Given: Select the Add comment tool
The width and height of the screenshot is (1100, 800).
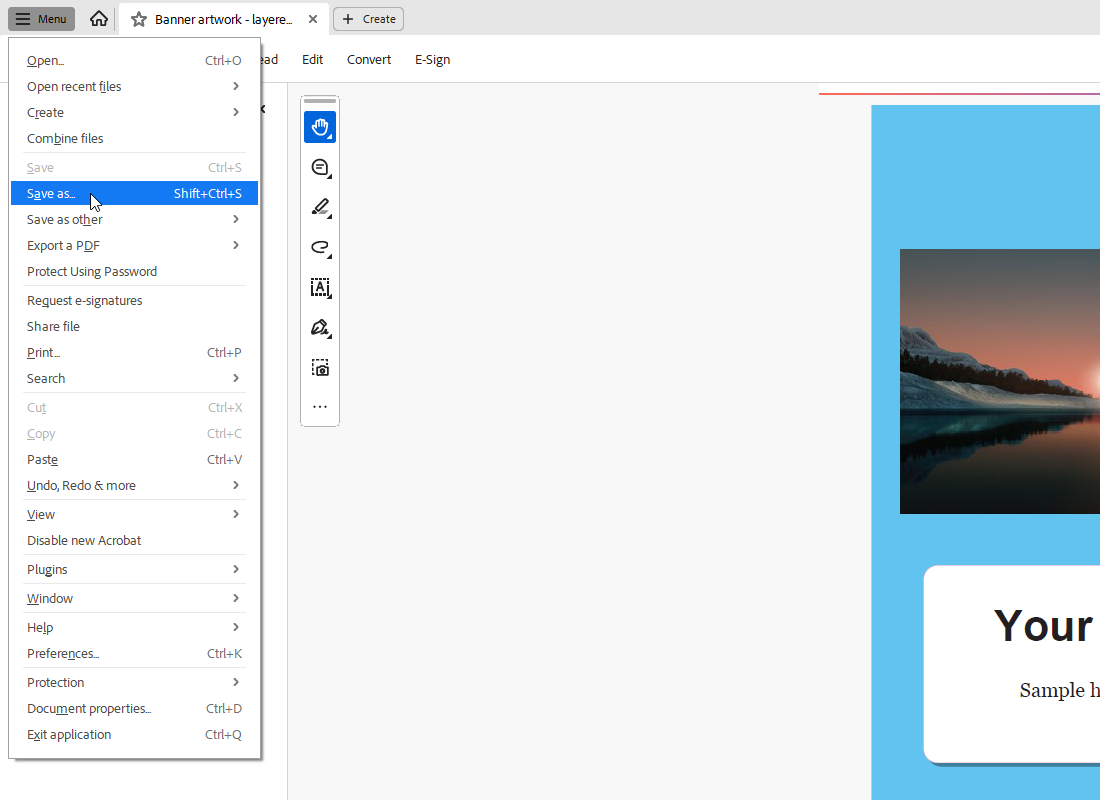Looking at the screenshot, I should (x=320, y=168).
